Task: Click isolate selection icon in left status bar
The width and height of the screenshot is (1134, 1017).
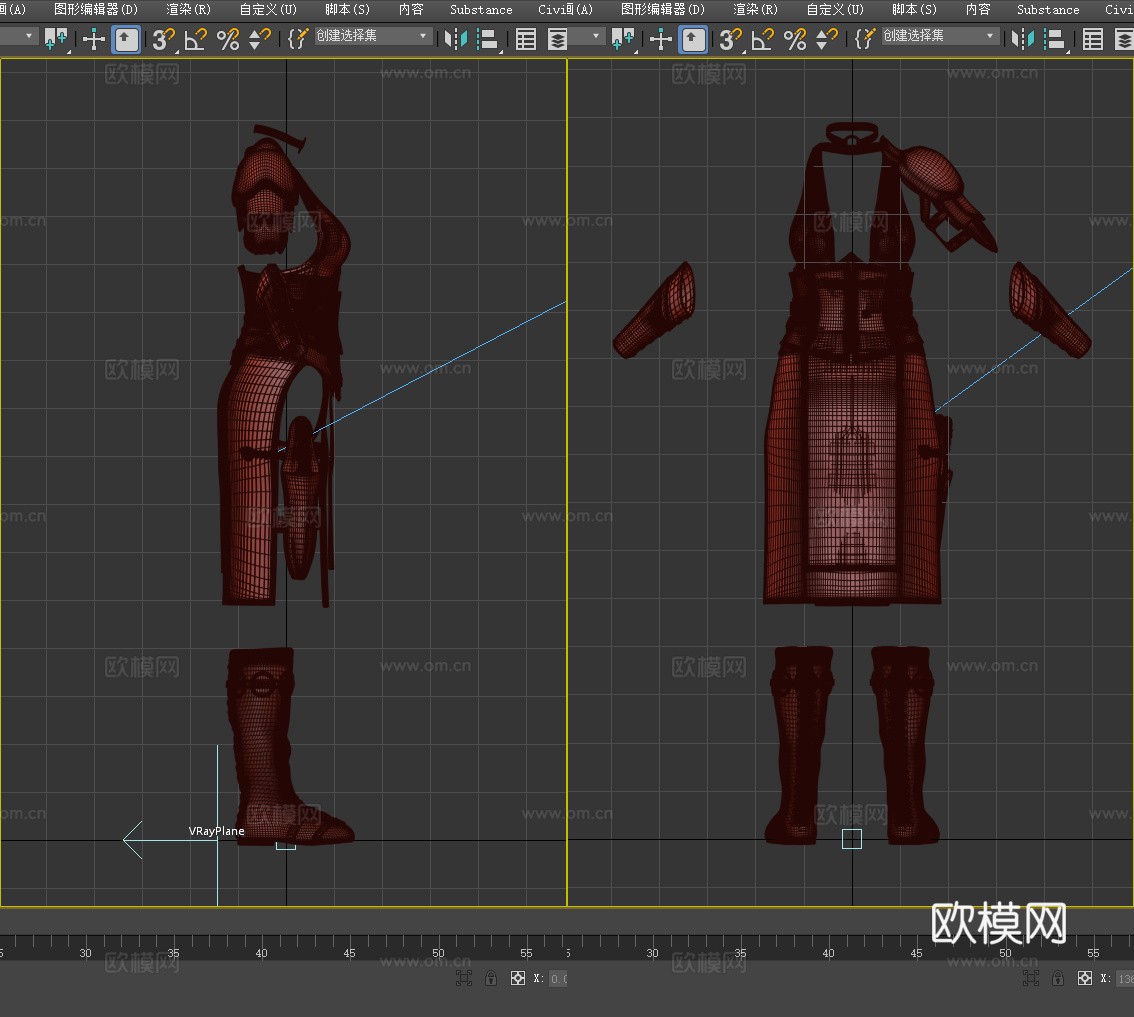Action: point(464,979)
